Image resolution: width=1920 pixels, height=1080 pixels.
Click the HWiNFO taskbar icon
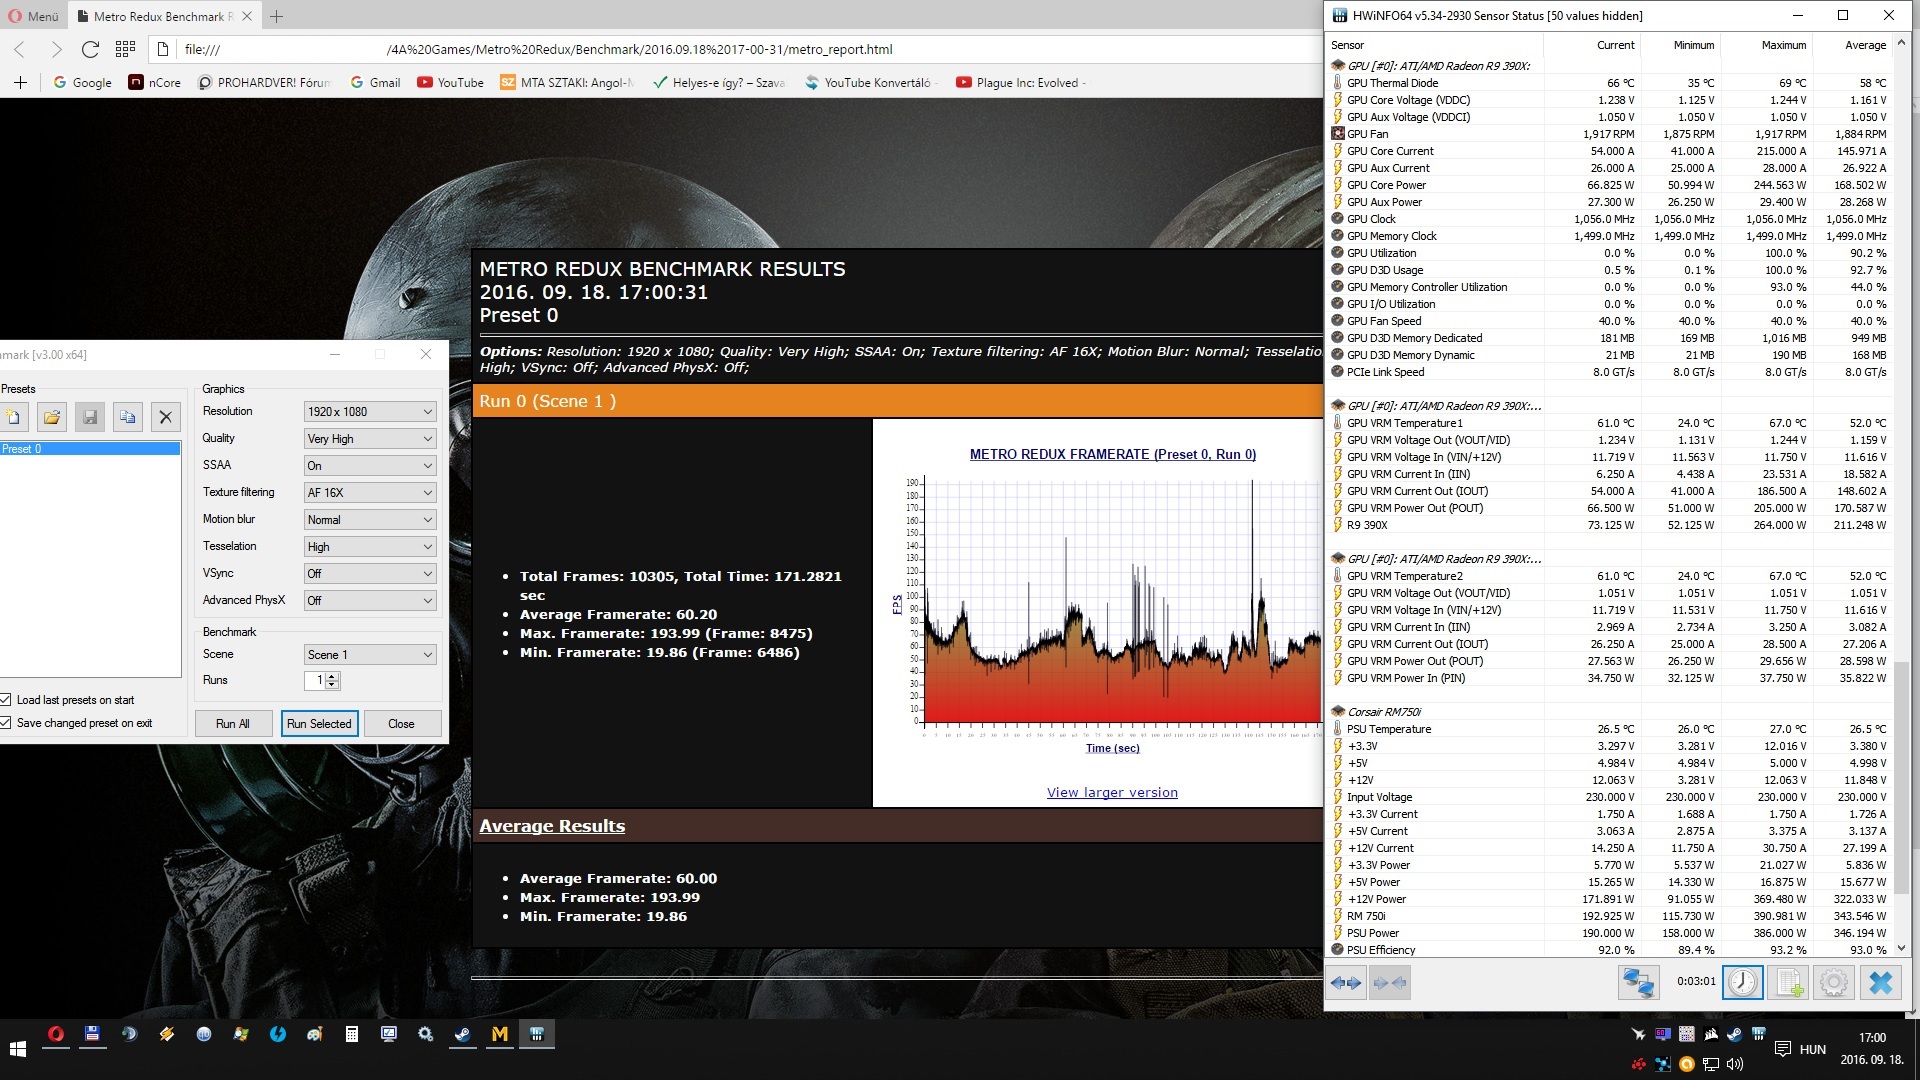(x=537, y=1034)
